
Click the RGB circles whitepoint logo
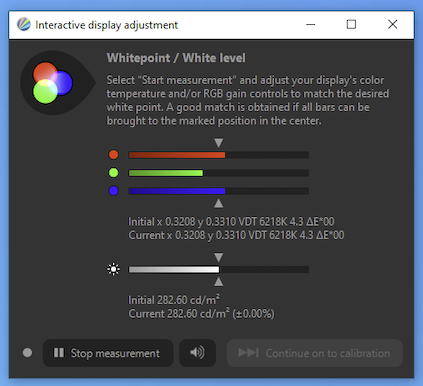[57, 82]
